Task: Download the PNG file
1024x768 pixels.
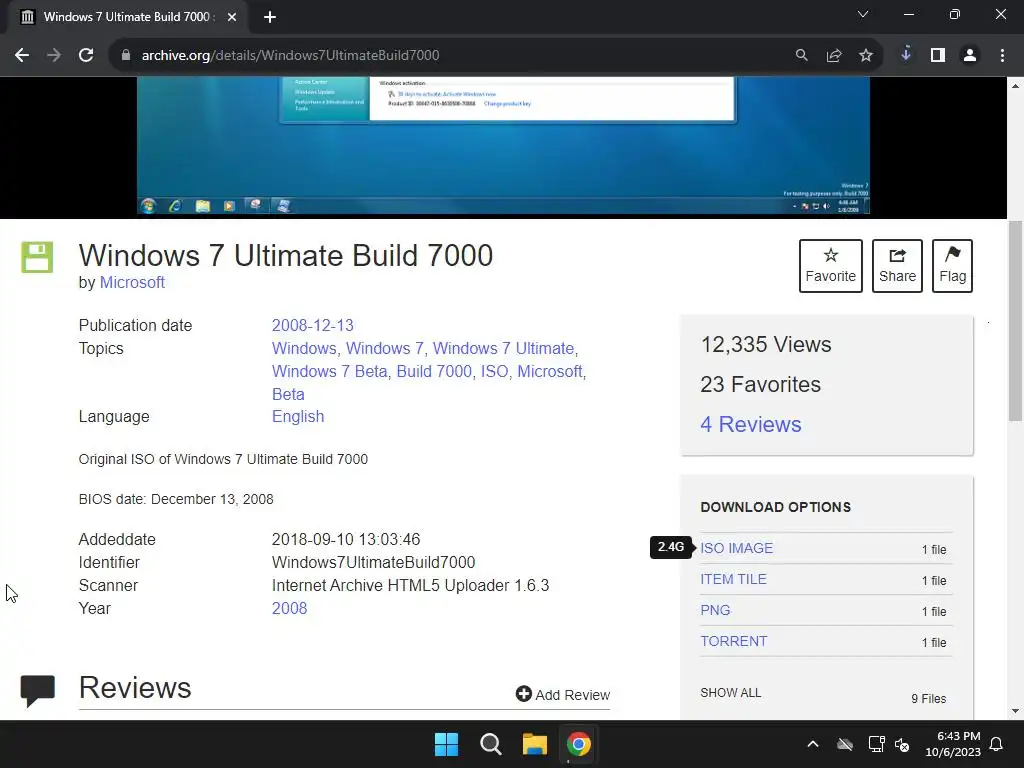Action: pyautogui.click(x=715, y=610)
